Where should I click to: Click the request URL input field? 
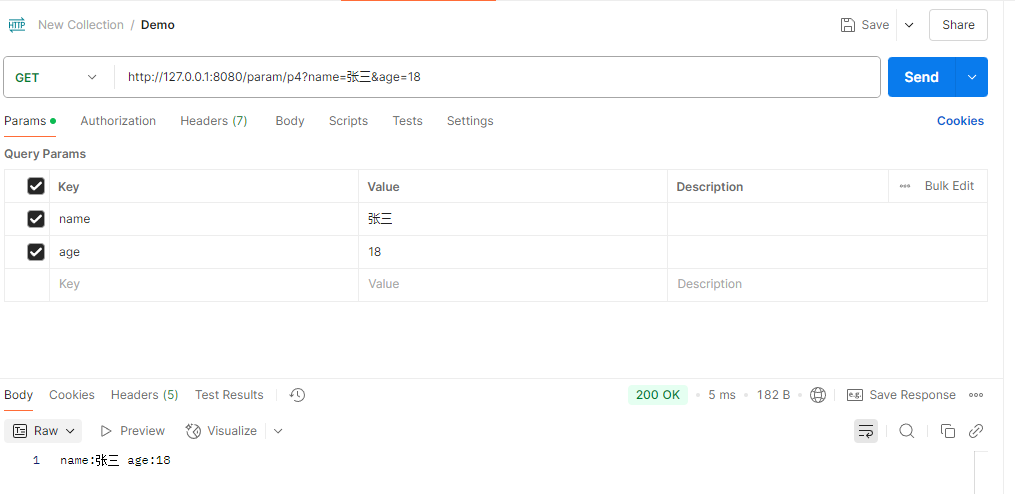(500, 77)
